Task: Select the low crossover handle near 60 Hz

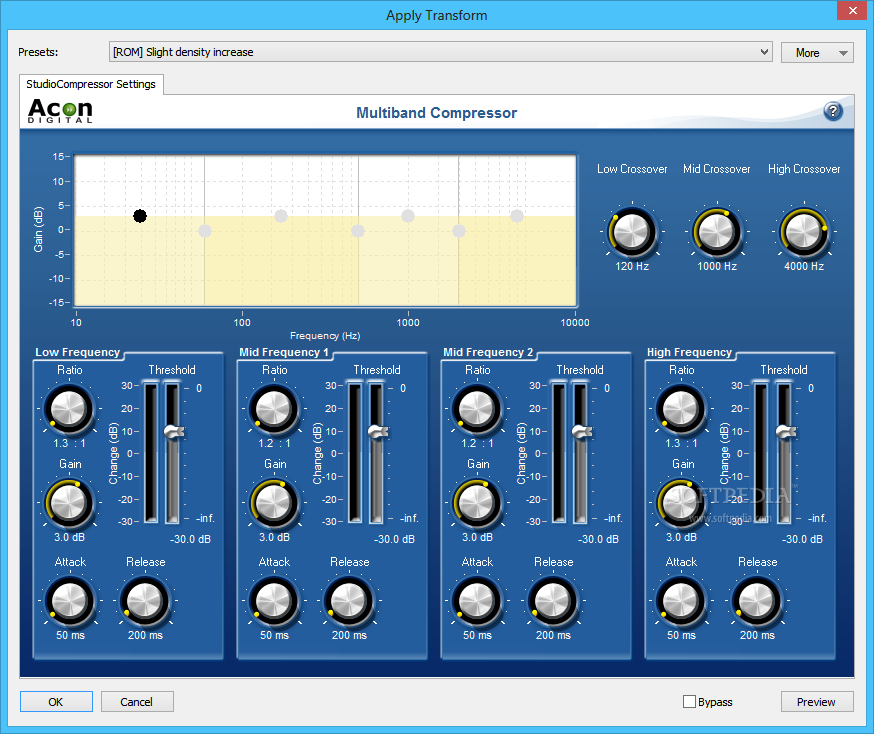Action: coord(205,231)
